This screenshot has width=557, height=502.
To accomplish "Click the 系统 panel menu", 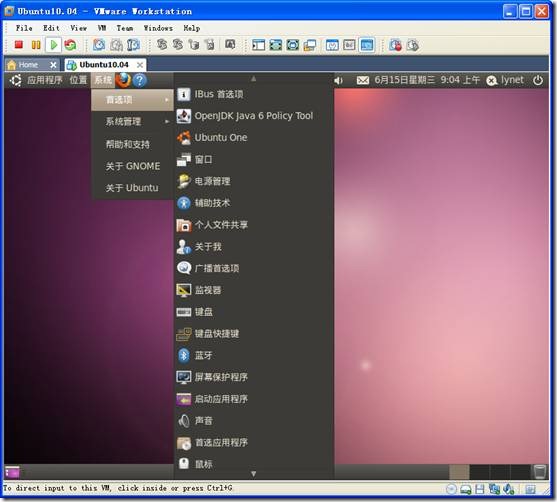I will tap(103, 80).
